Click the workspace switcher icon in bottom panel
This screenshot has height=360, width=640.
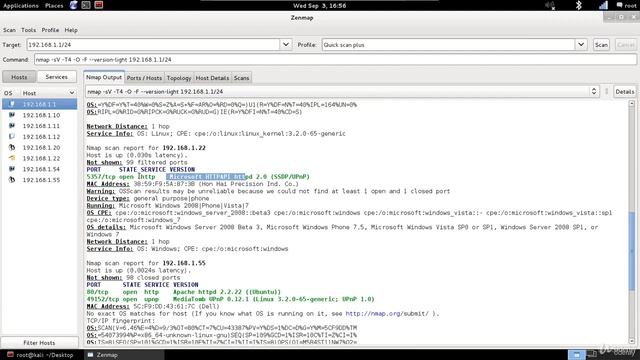[576, 355]
